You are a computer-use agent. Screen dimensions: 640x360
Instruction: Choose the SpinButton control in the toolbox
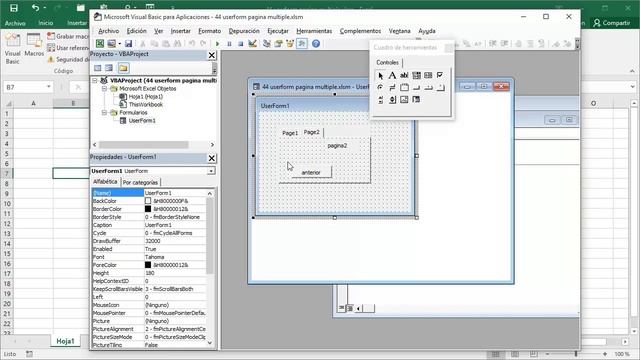point(392,100)
